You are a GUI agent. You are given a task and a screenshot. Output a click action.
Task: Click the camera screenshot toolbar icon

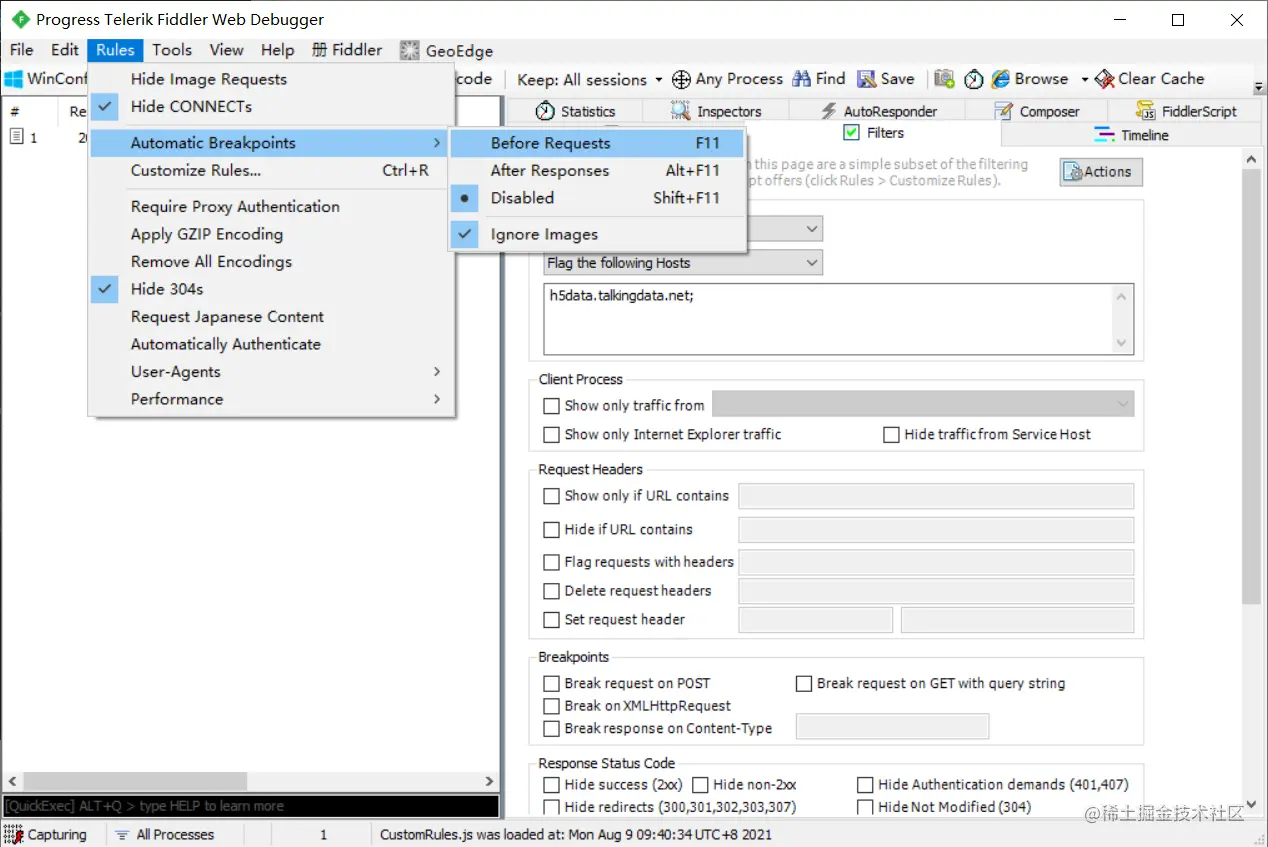(944, 79)
